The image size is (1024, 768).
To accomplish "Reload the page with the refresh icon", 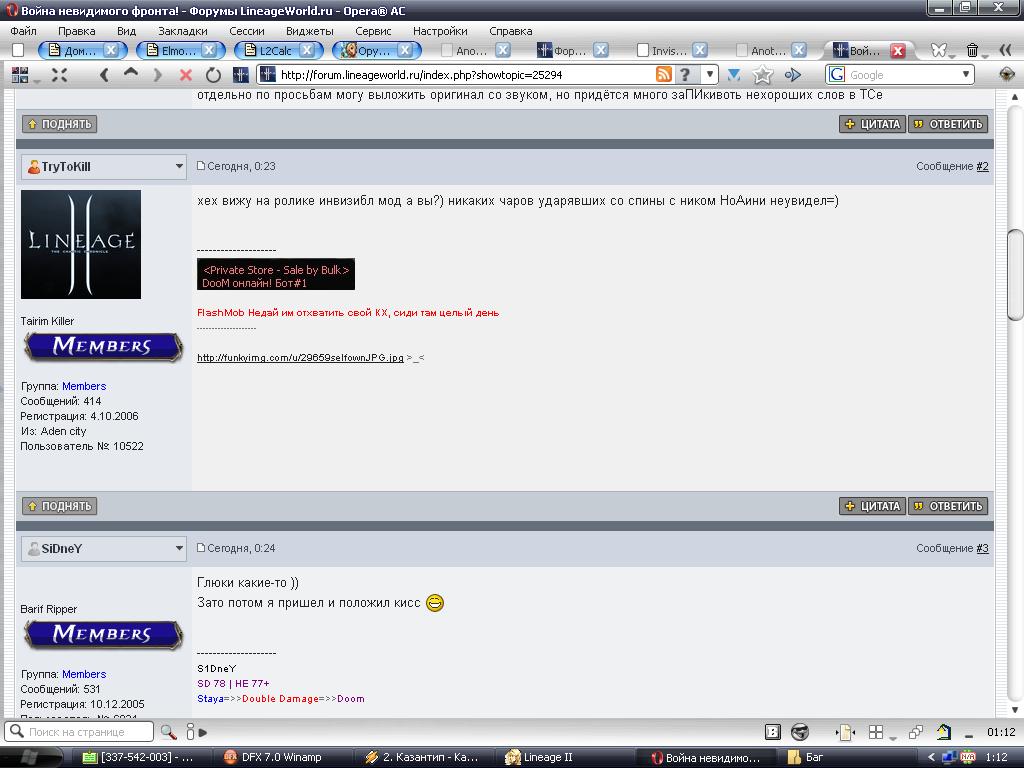I will point(213,75).
